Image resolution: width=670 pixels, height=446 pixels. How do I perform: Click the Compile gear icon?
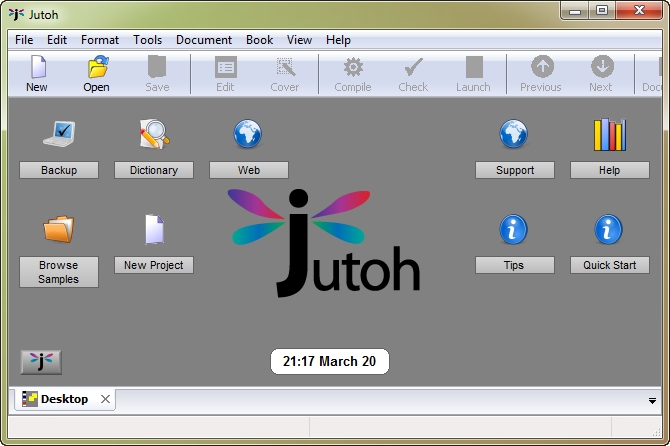(x=353, y=67)
